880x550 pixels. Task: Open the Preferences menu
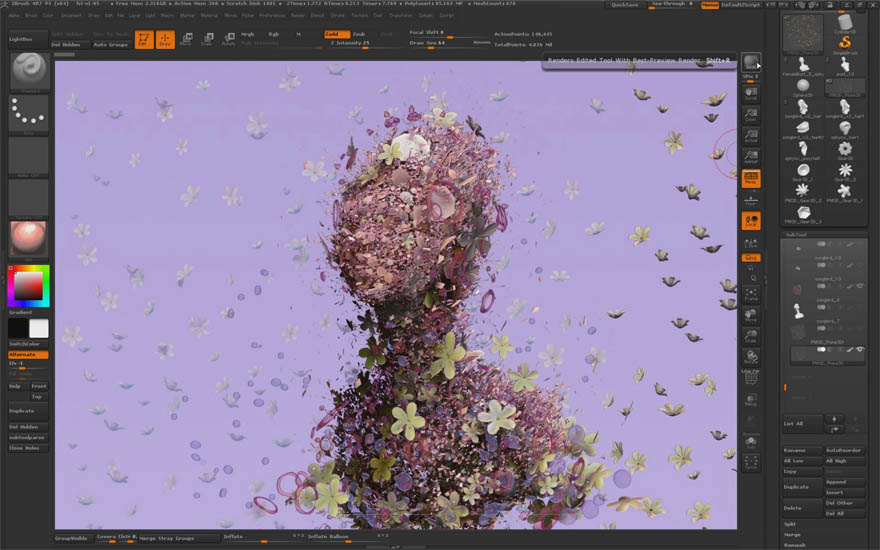point(272,16)
